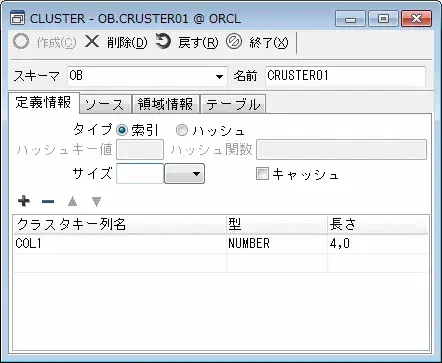Click the 名前 field containing CRUSTER01

pos(345,76)
